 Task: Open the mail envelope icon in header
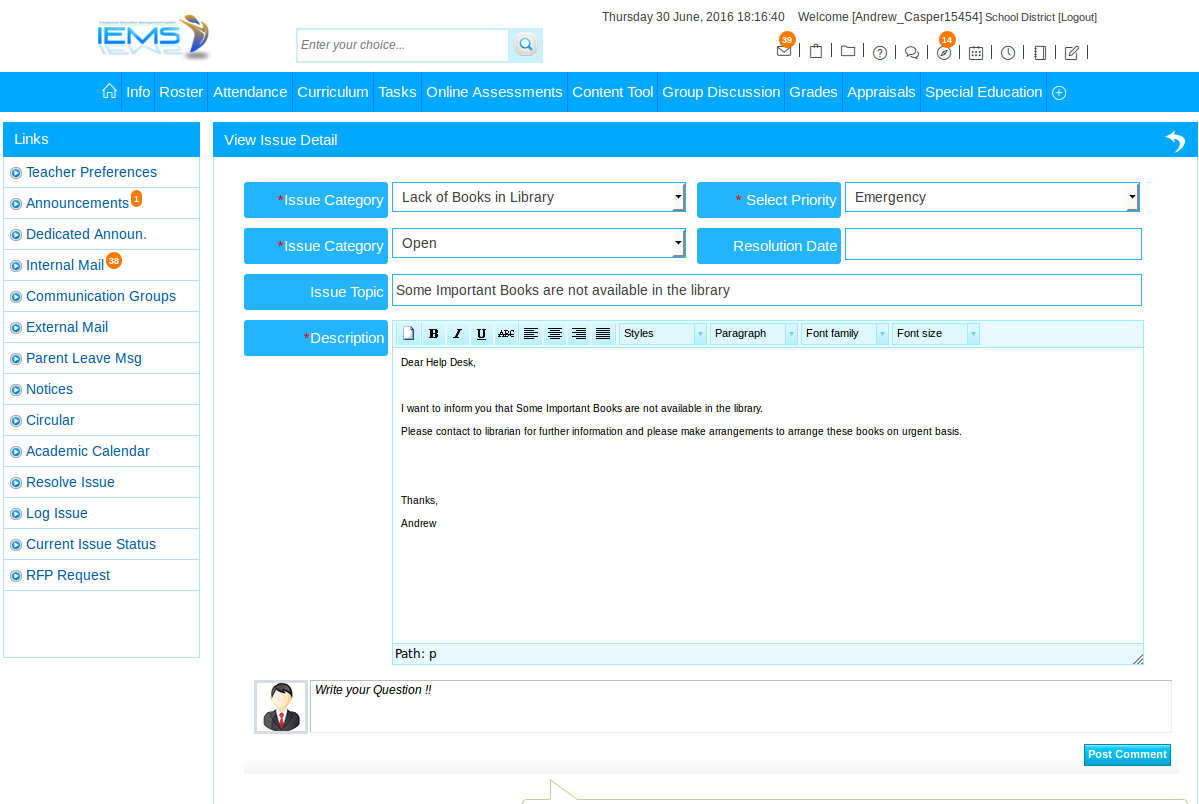(784, 52)
